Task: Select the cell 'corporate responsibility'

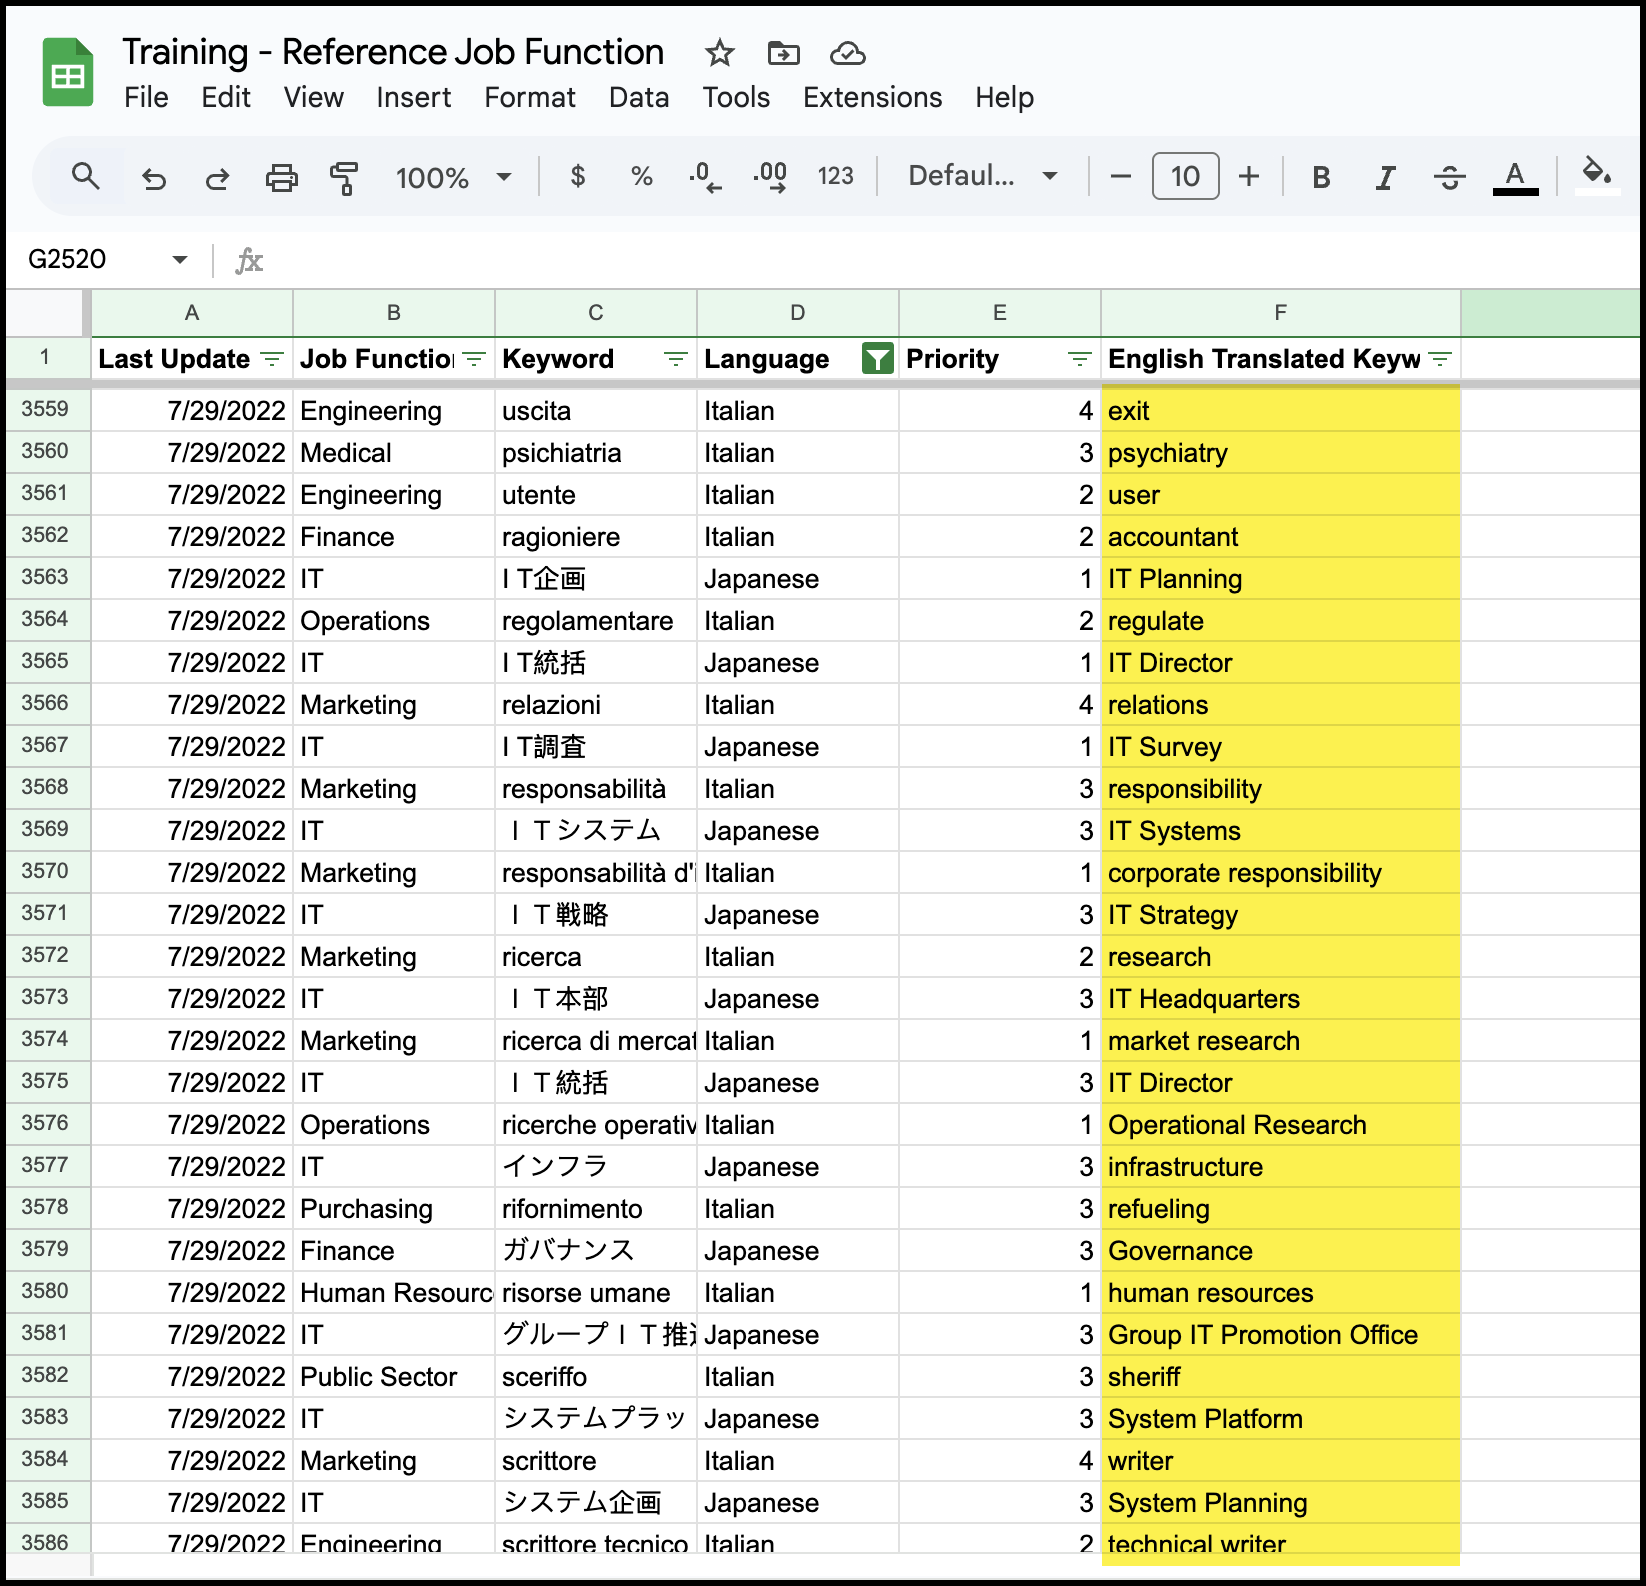Action: click(1280, 873)
